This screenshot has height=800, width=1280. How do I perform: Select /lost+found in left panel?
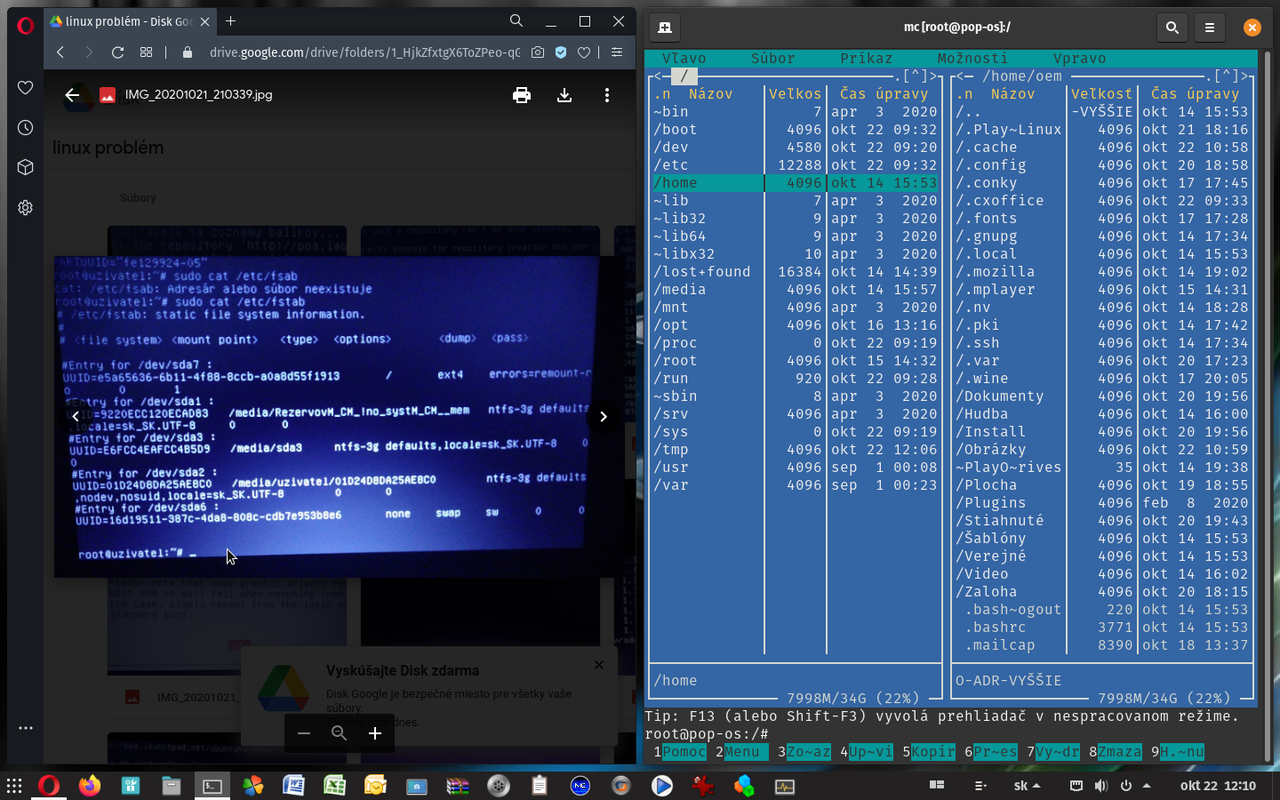[796, 272]
